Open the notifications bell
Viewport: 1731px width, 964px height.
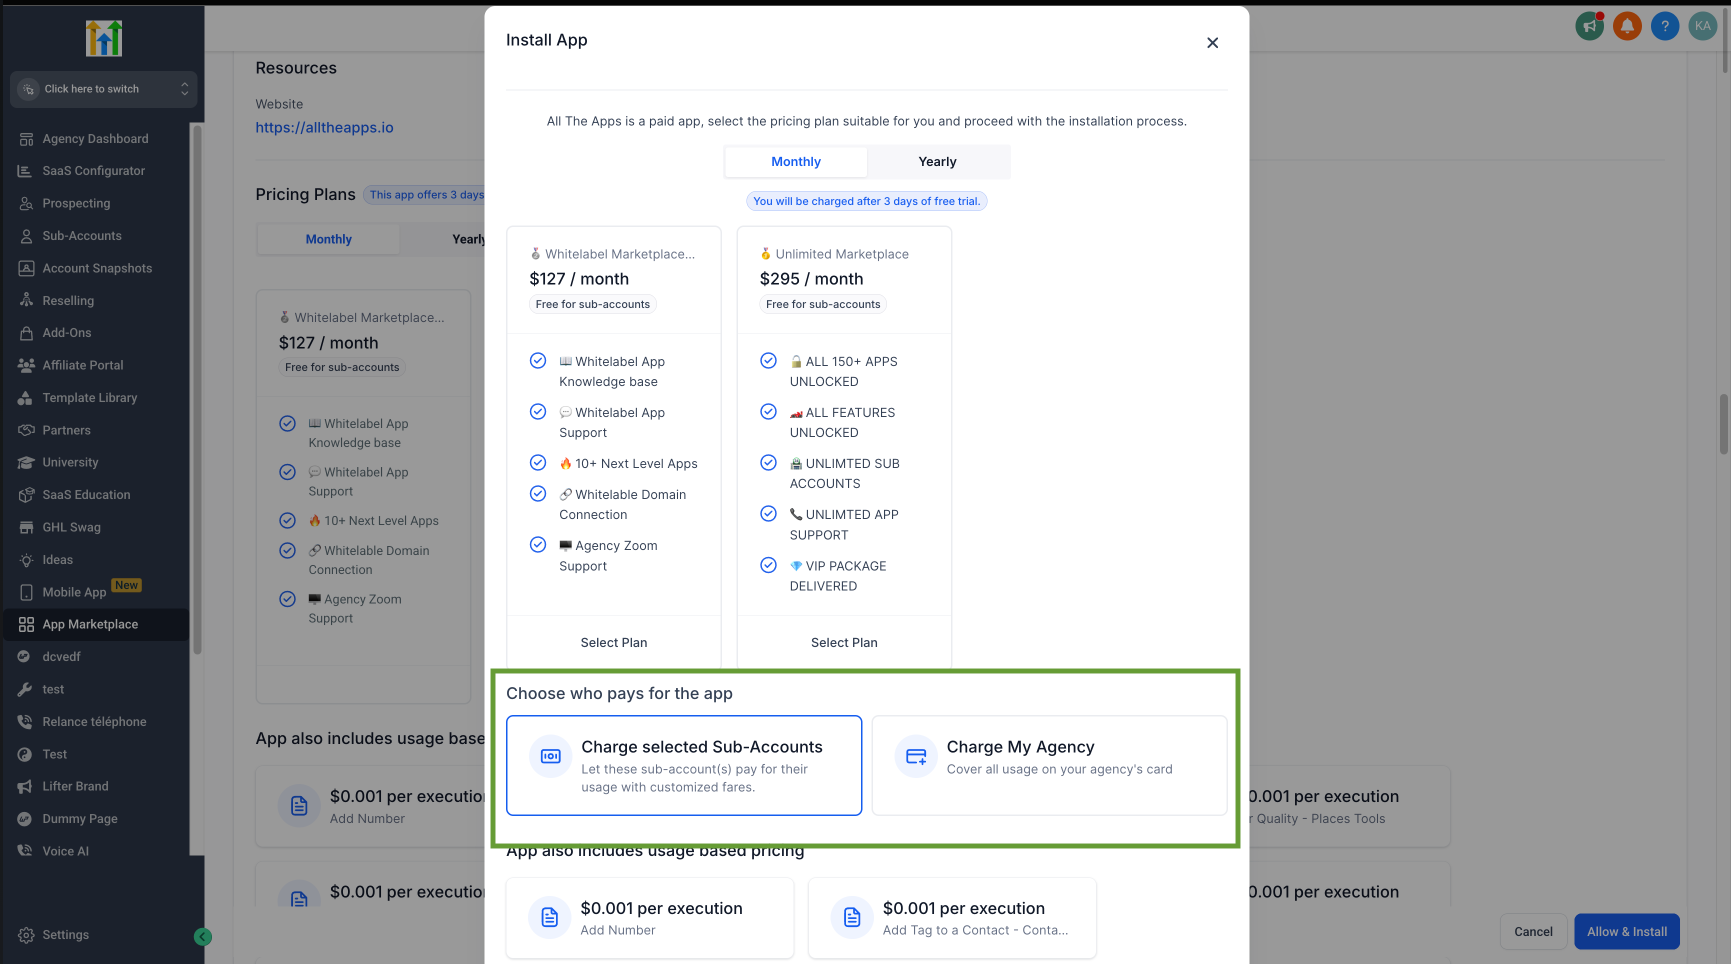tap(1627, 27)
